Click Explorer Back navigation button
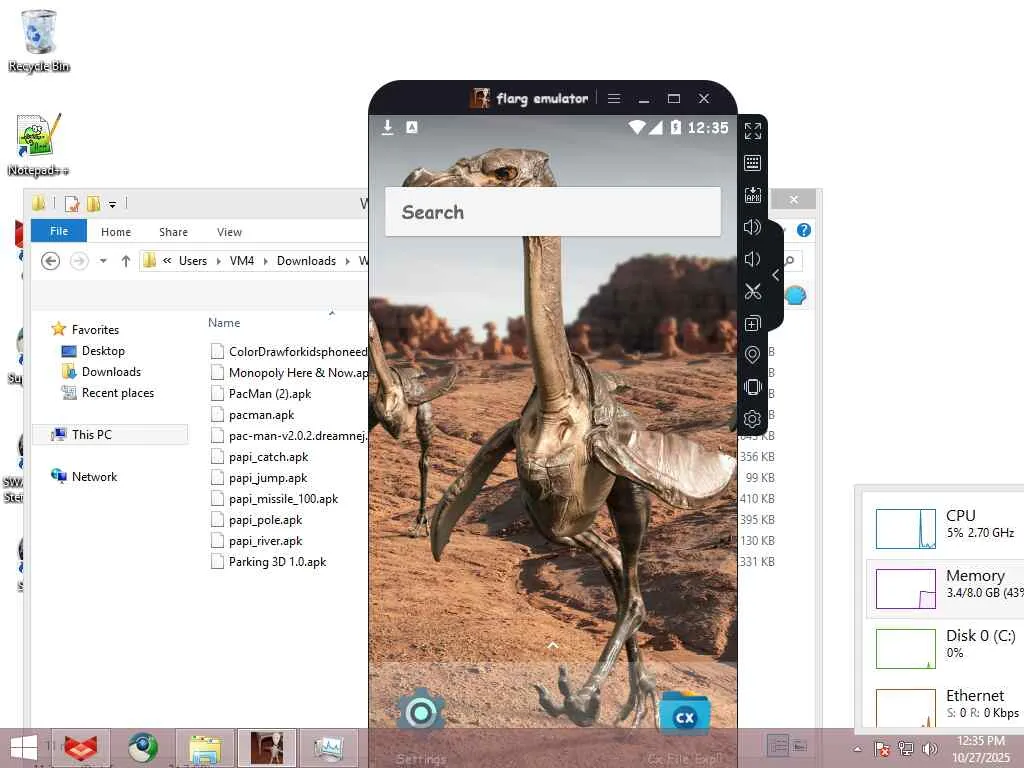Image resolution: width=1024 pixels, height=768 pixels. tap(50, 261)
